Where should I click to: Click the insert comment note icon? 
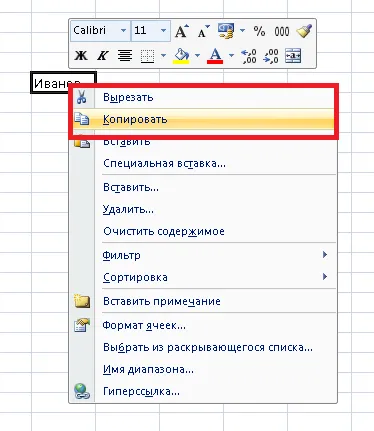click(82, 301)
